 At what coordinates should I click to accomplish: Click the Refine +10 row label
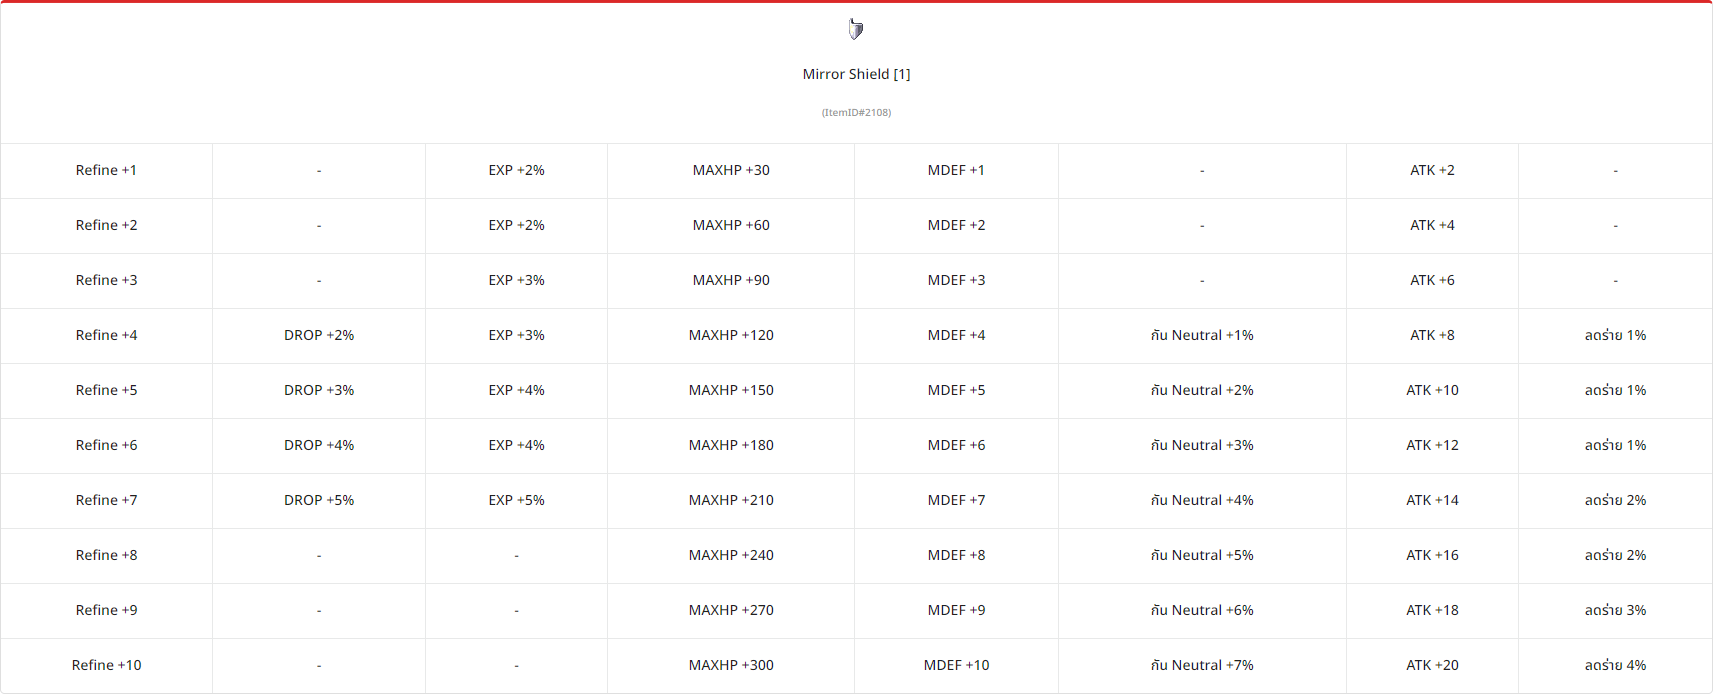point(106,665)
